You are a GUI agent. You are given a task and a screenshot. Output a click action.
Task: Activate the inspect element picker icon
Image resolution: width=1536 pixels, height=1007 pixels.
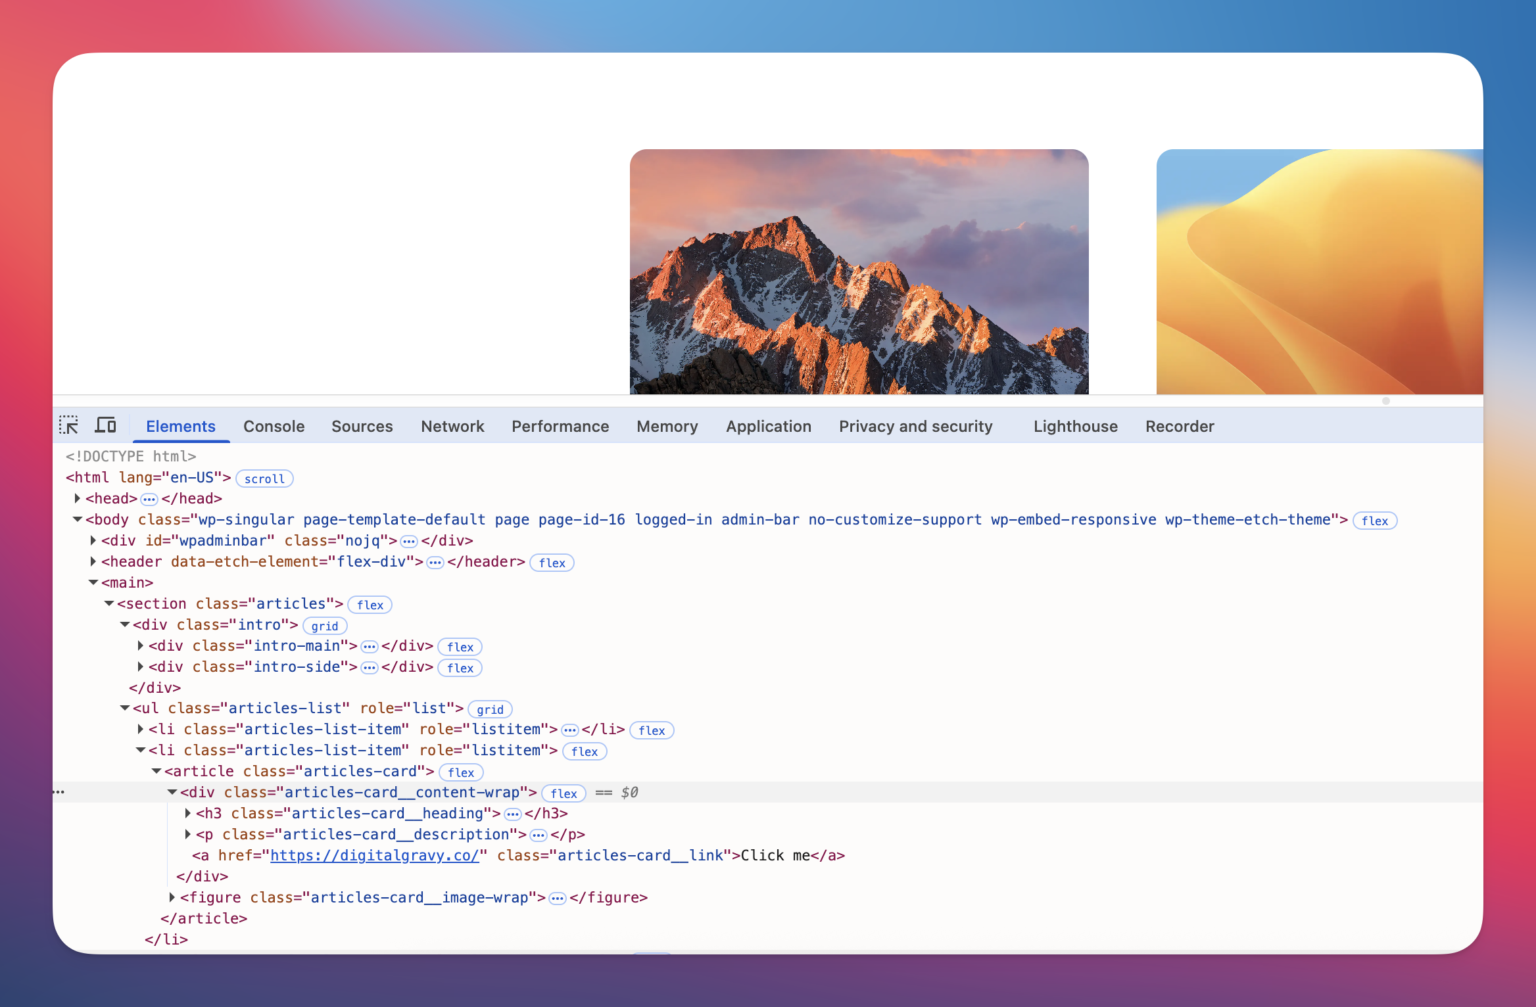click(x=69, y=425)
